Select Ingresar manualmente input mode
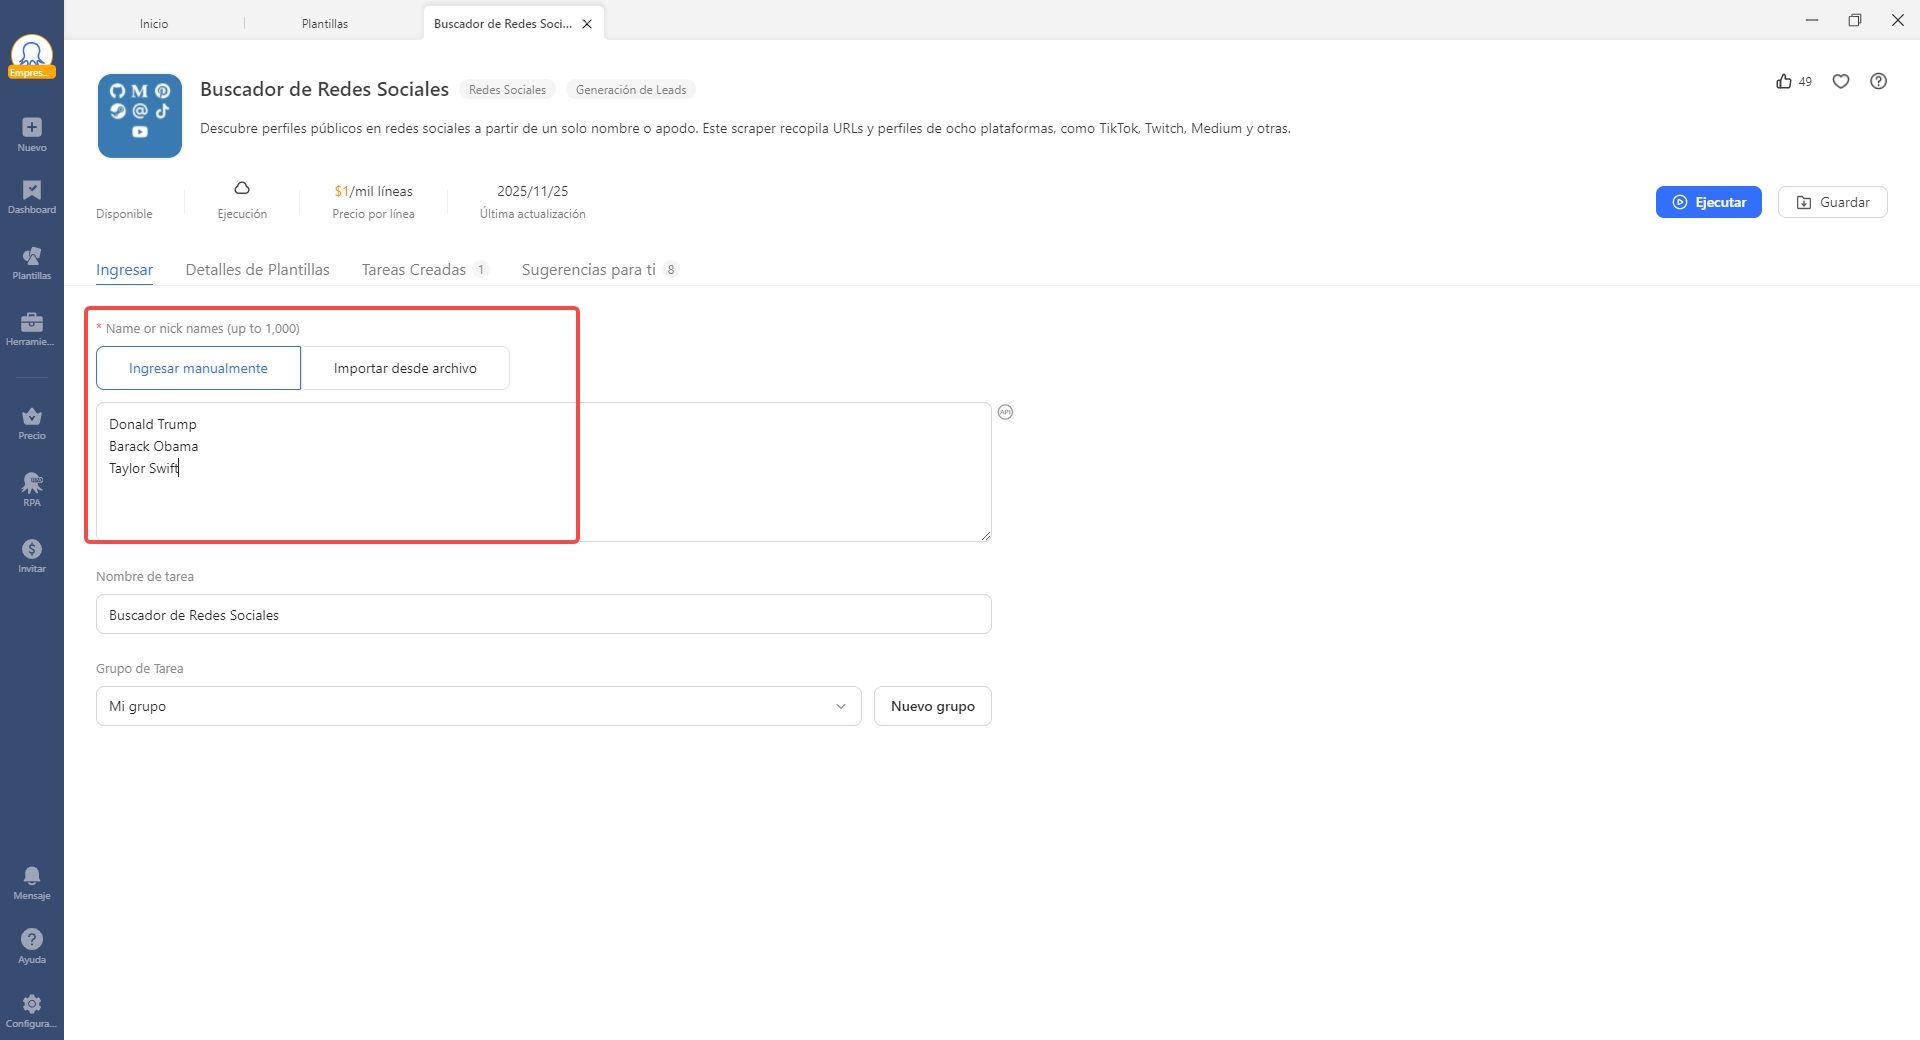Screen dimensions: 1920x1040 point(198,368)
